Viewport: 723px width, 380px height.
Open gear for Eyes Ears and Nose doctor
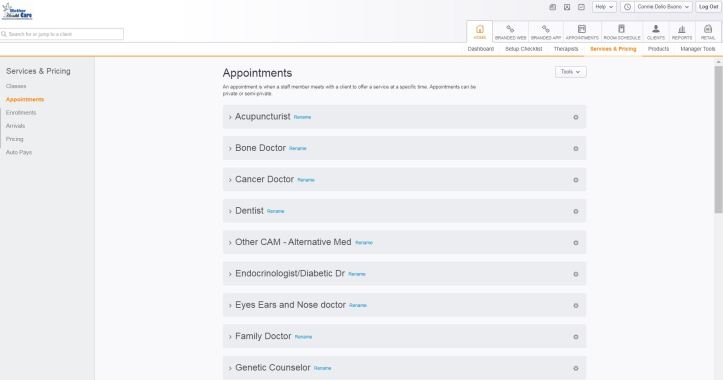point(575,305)
